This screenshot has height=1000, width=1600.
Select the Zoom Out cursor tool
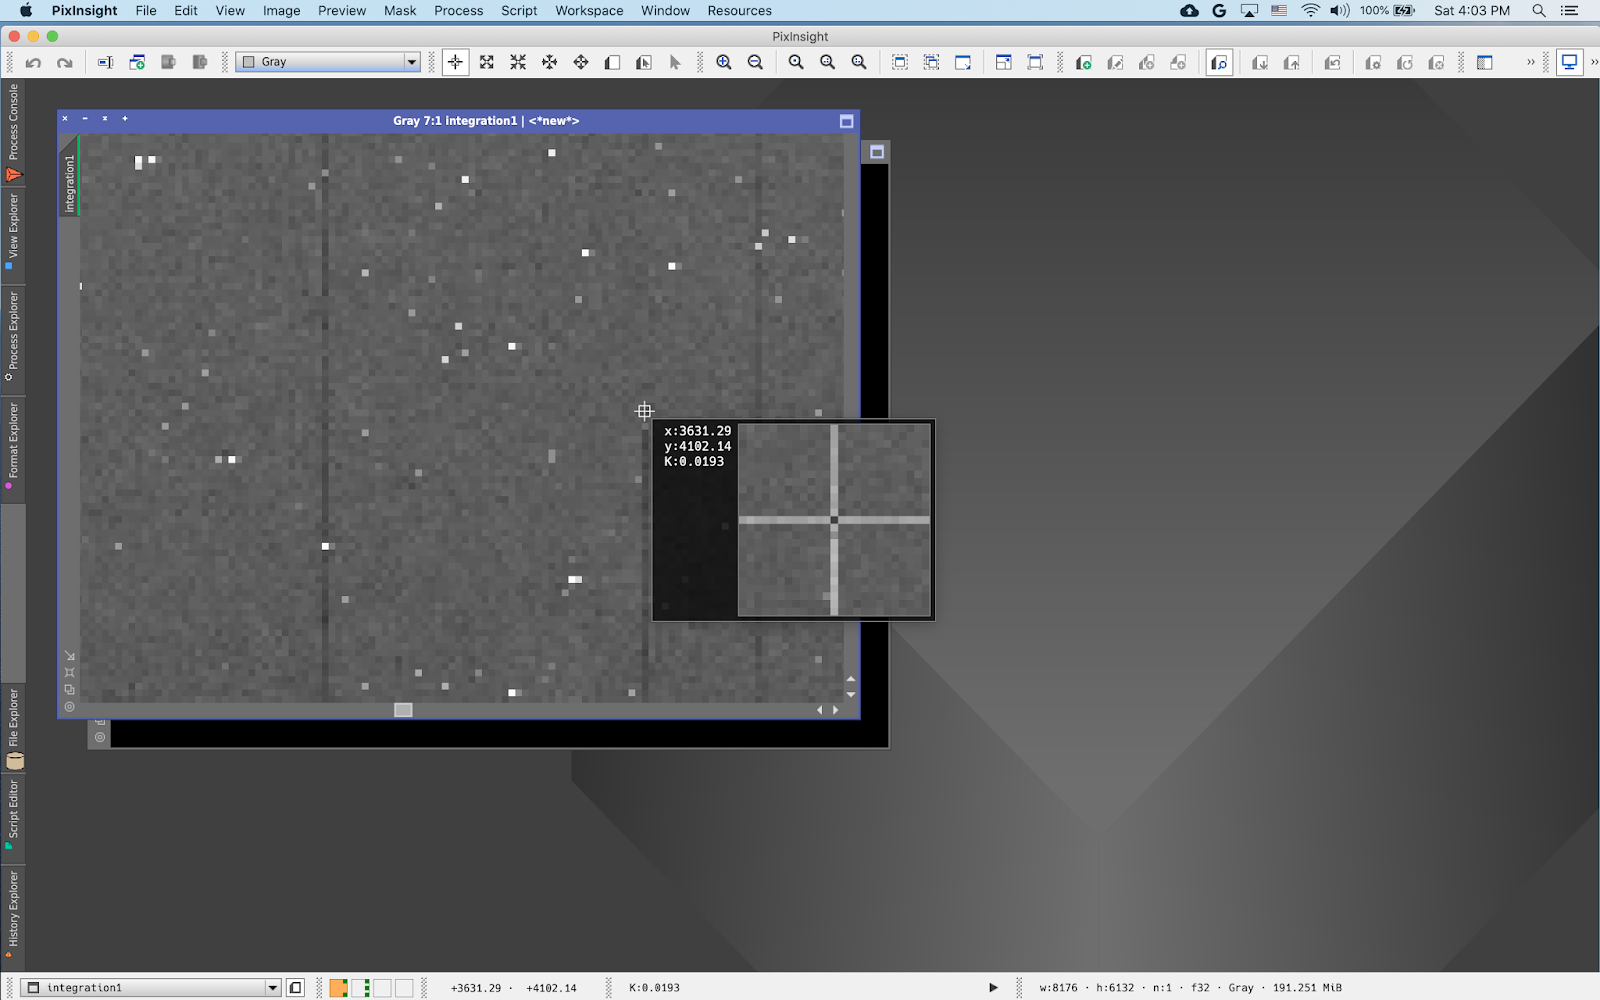518,62
